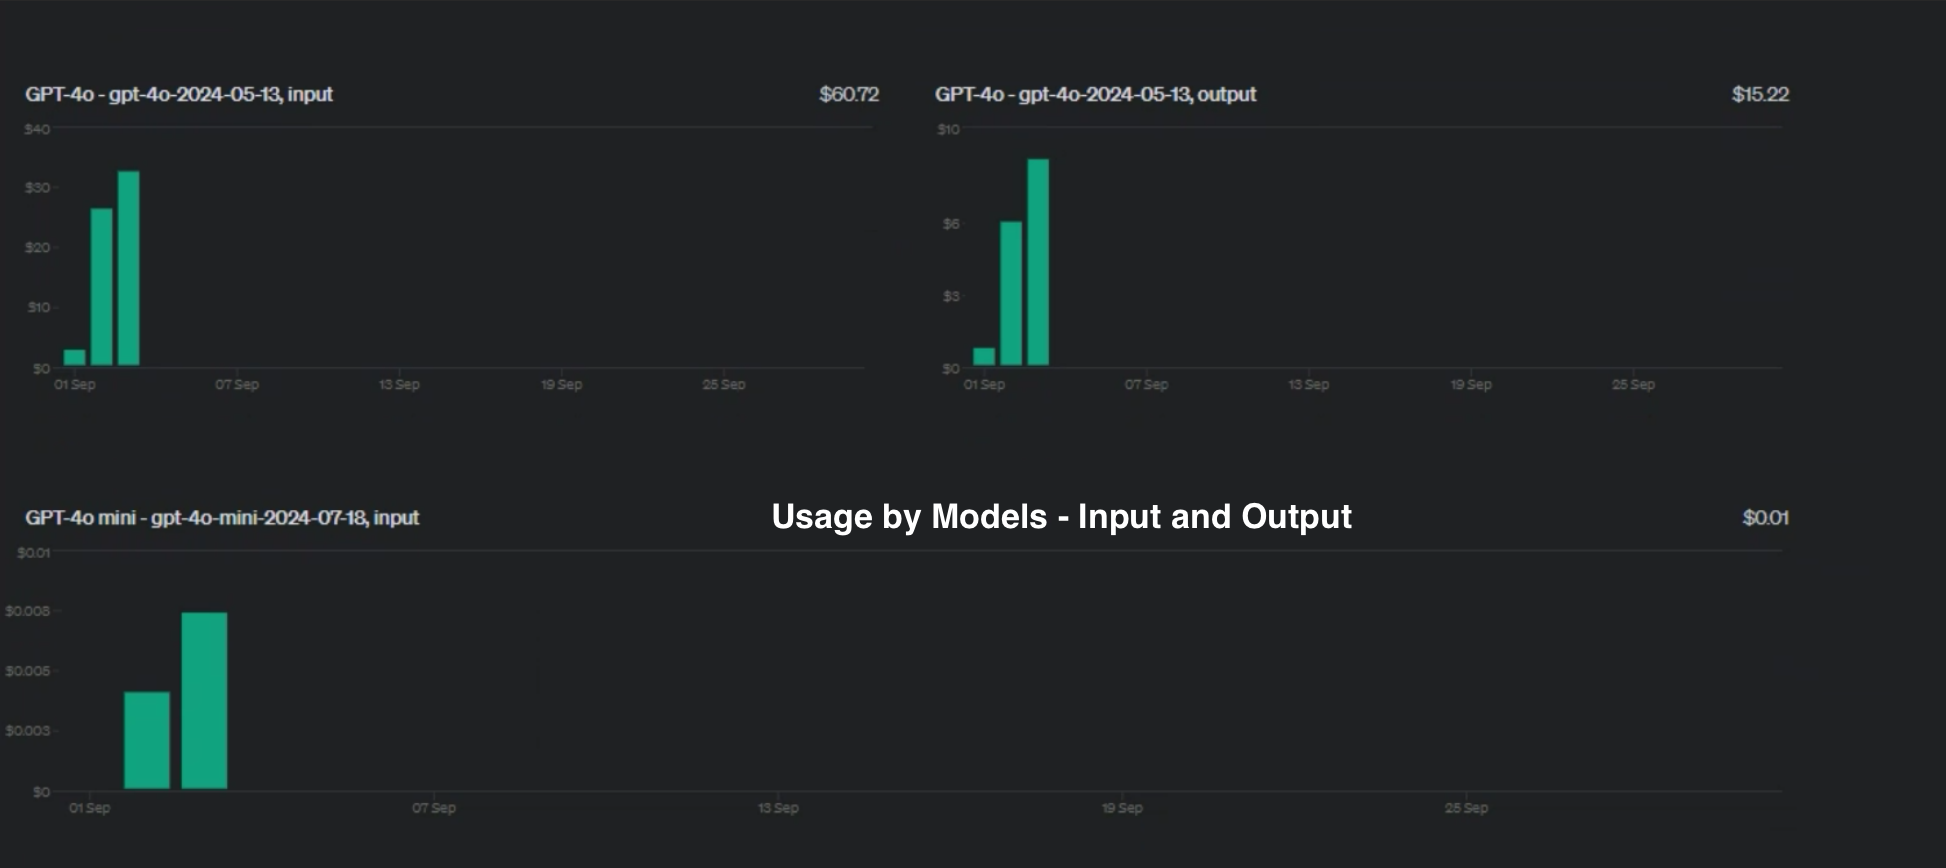The width and height of the screenshot is (1946, 868).
Task: Click the GPT-4o mini input chart title
Action: tap(222, 518)
